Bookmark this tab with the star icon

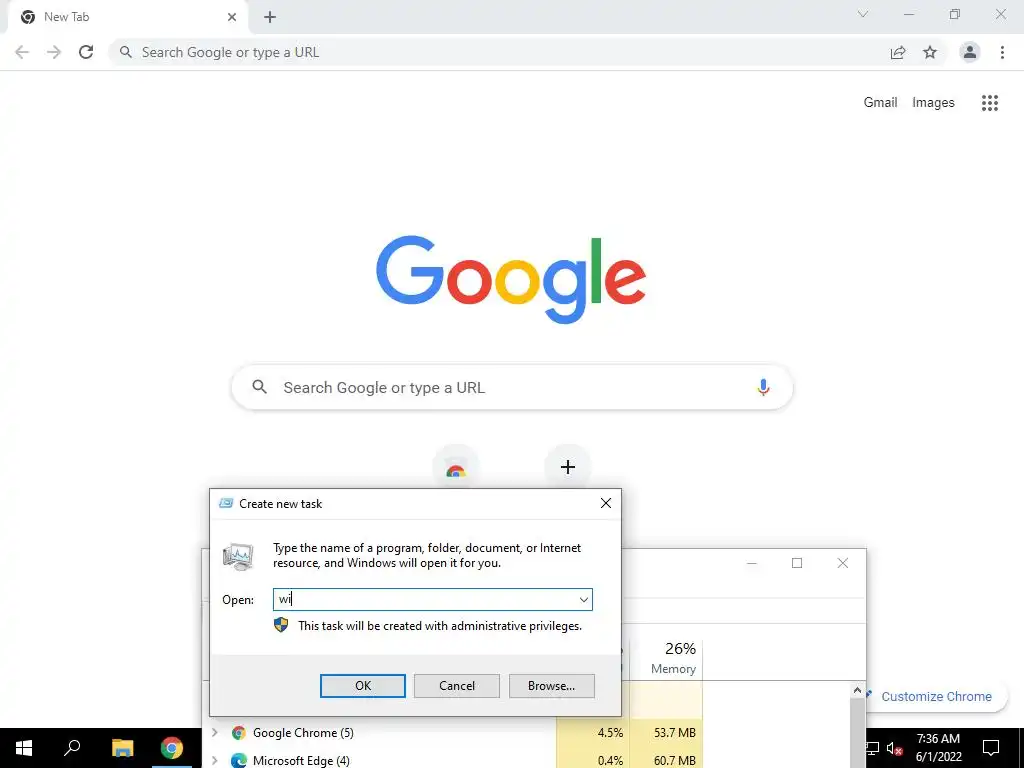[x=930, y=52]
